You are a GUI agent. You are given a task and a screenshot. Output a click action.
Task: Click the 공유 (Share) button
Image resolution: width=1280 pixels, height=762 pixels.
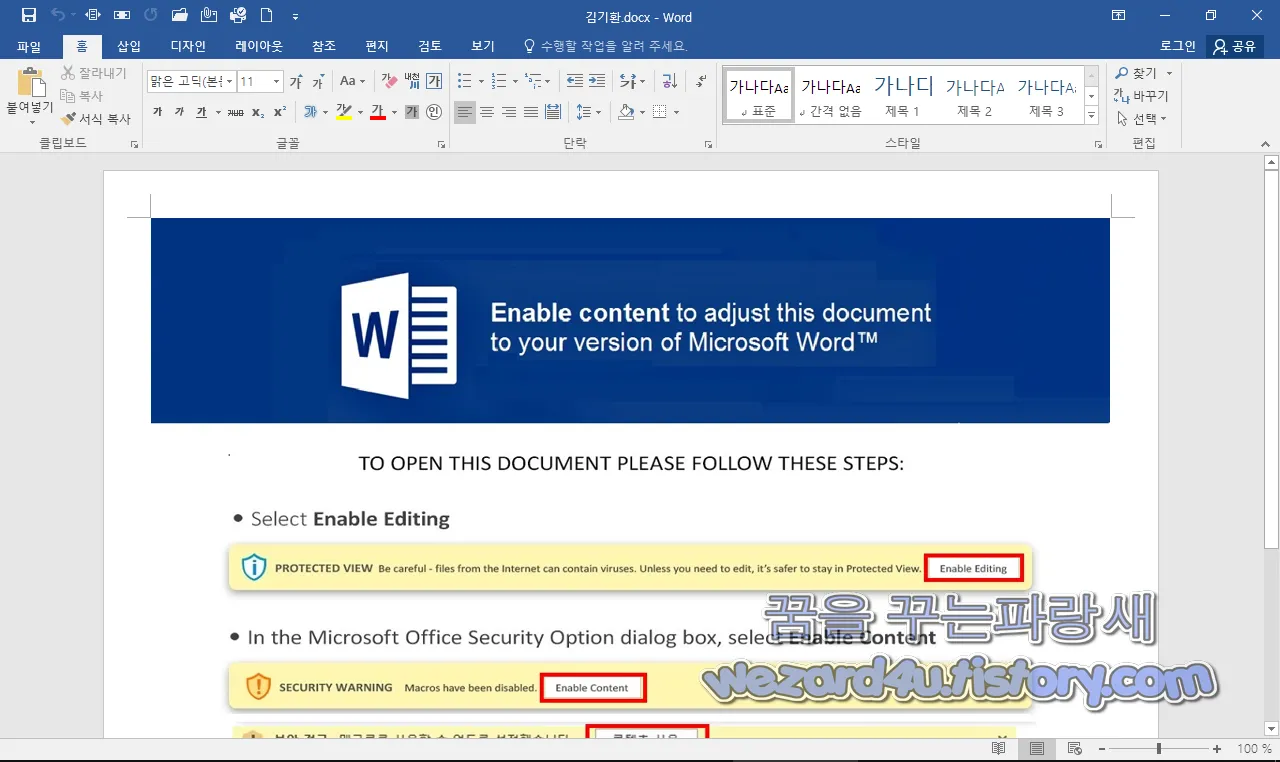(1235, 46)
